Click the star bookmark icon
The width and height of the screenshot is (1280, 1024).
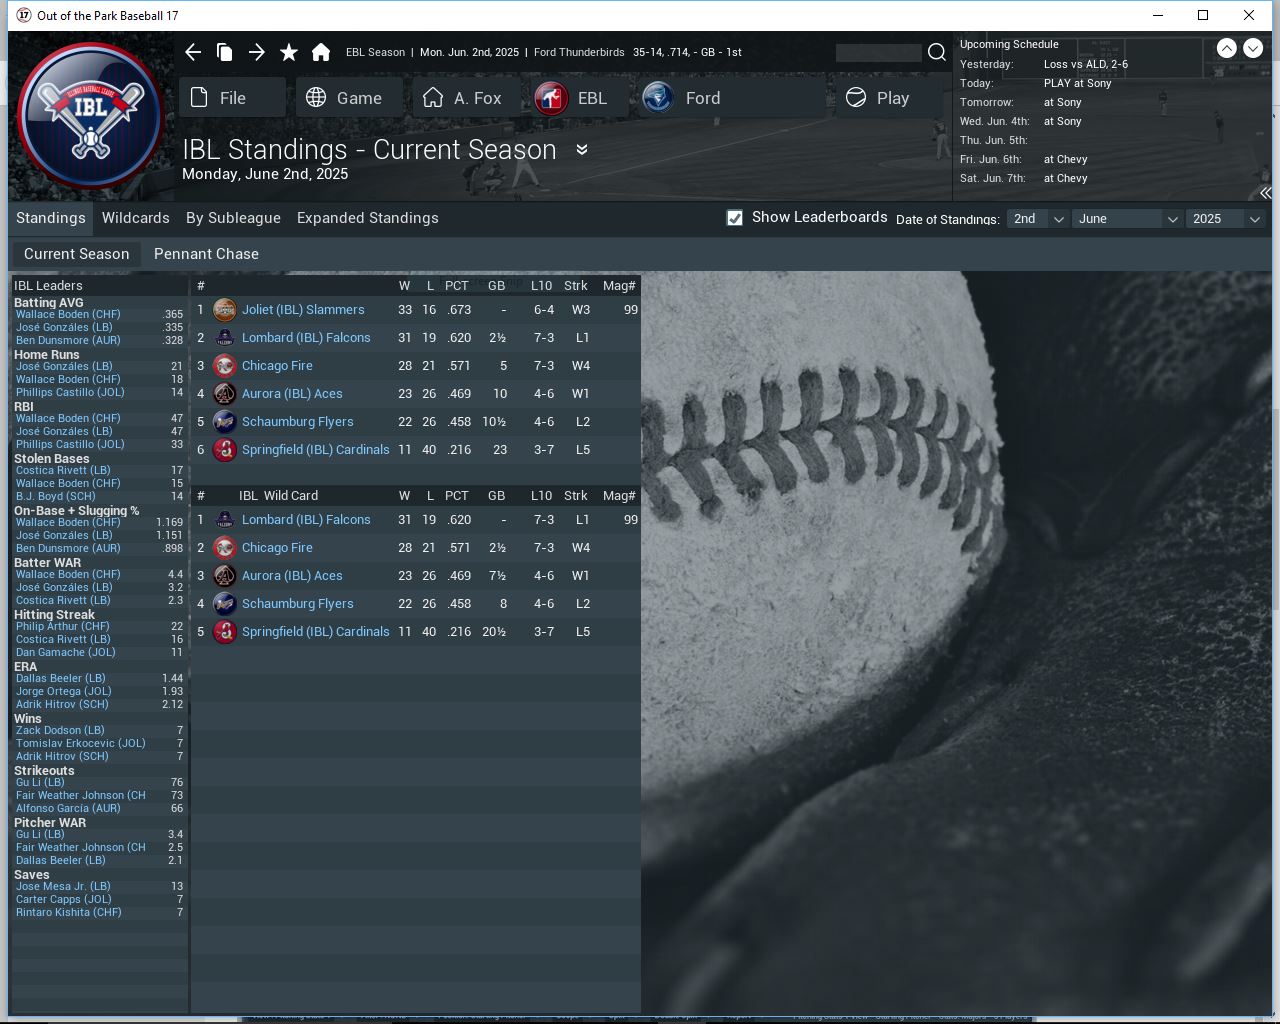pyautogui.click(x=289, y=52)
